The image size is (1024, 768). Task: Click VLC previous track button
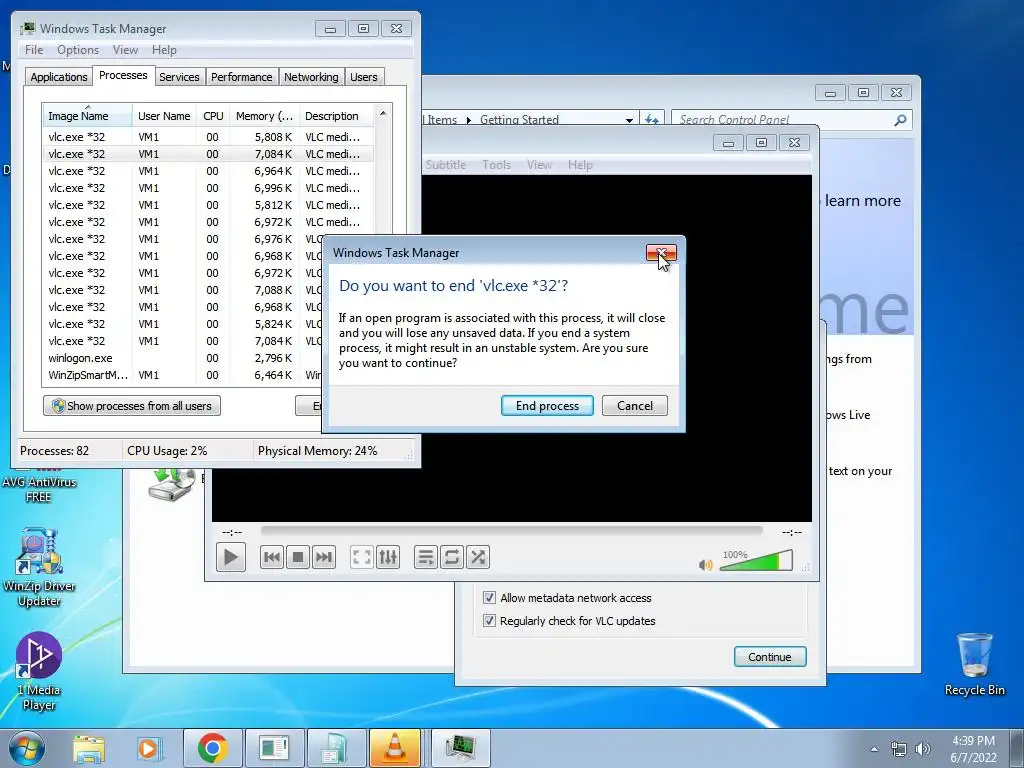(x=272, y=557)
